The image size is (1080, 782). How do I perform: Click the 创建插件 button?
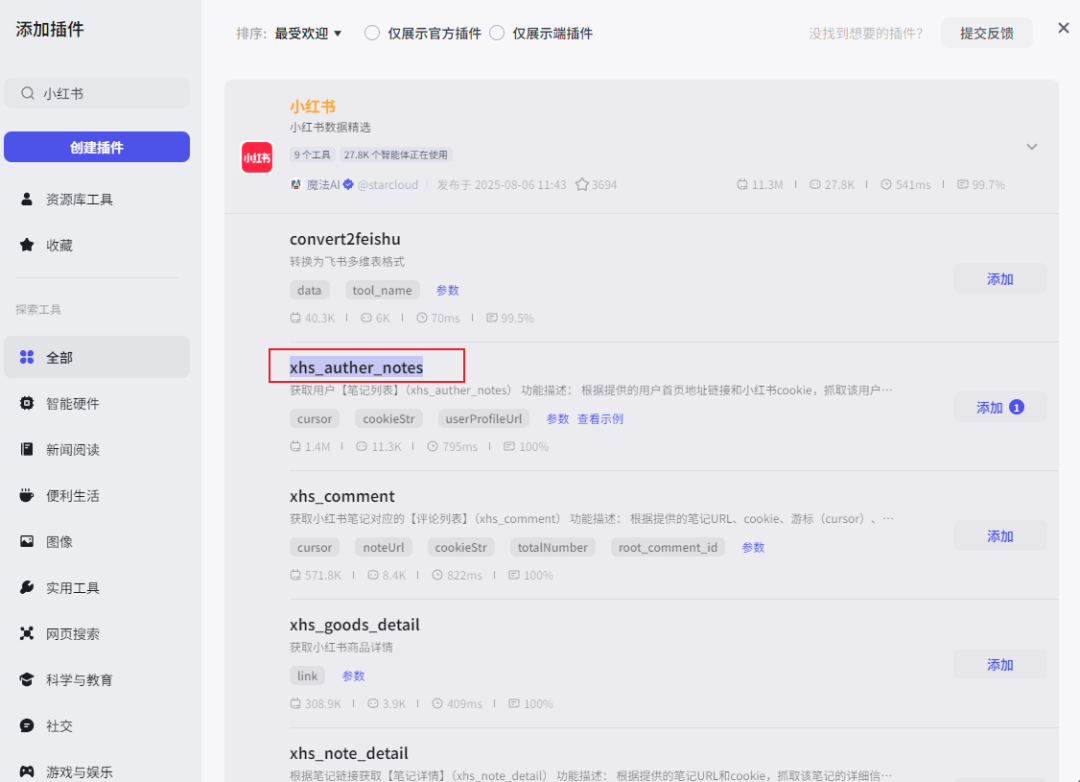click(96, 147)
